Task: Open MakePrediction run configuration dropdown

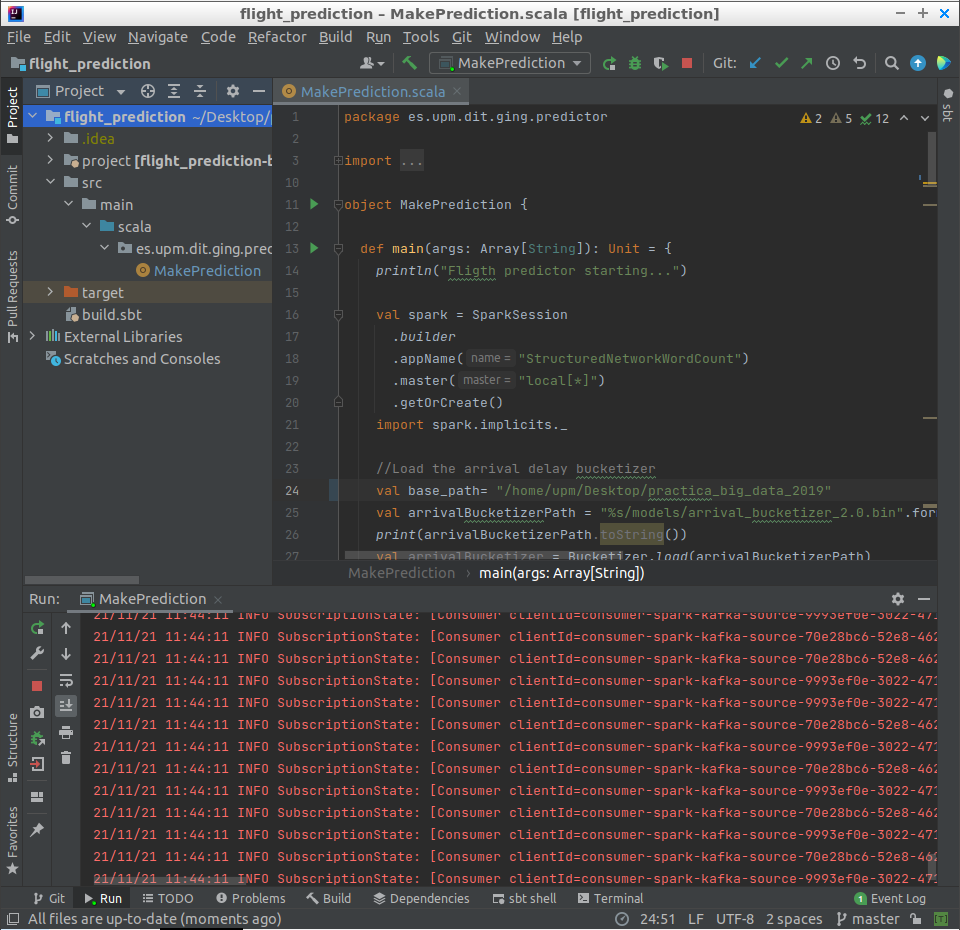Action: tap(510, 63)
